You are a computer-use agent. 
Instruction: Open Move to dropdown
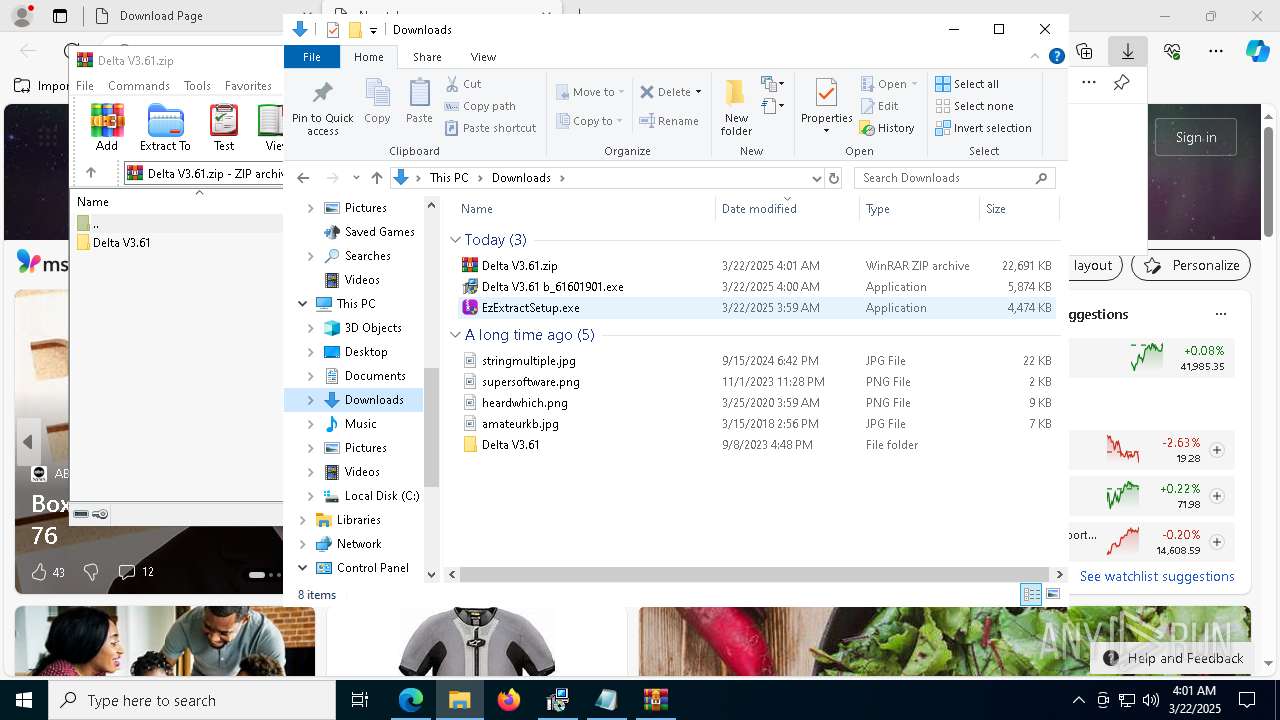590,92
